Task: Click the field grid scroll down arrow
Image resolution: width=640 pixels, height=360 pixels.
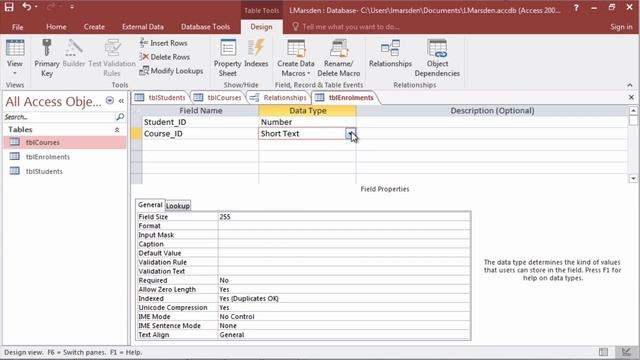Action: [633, 179]
